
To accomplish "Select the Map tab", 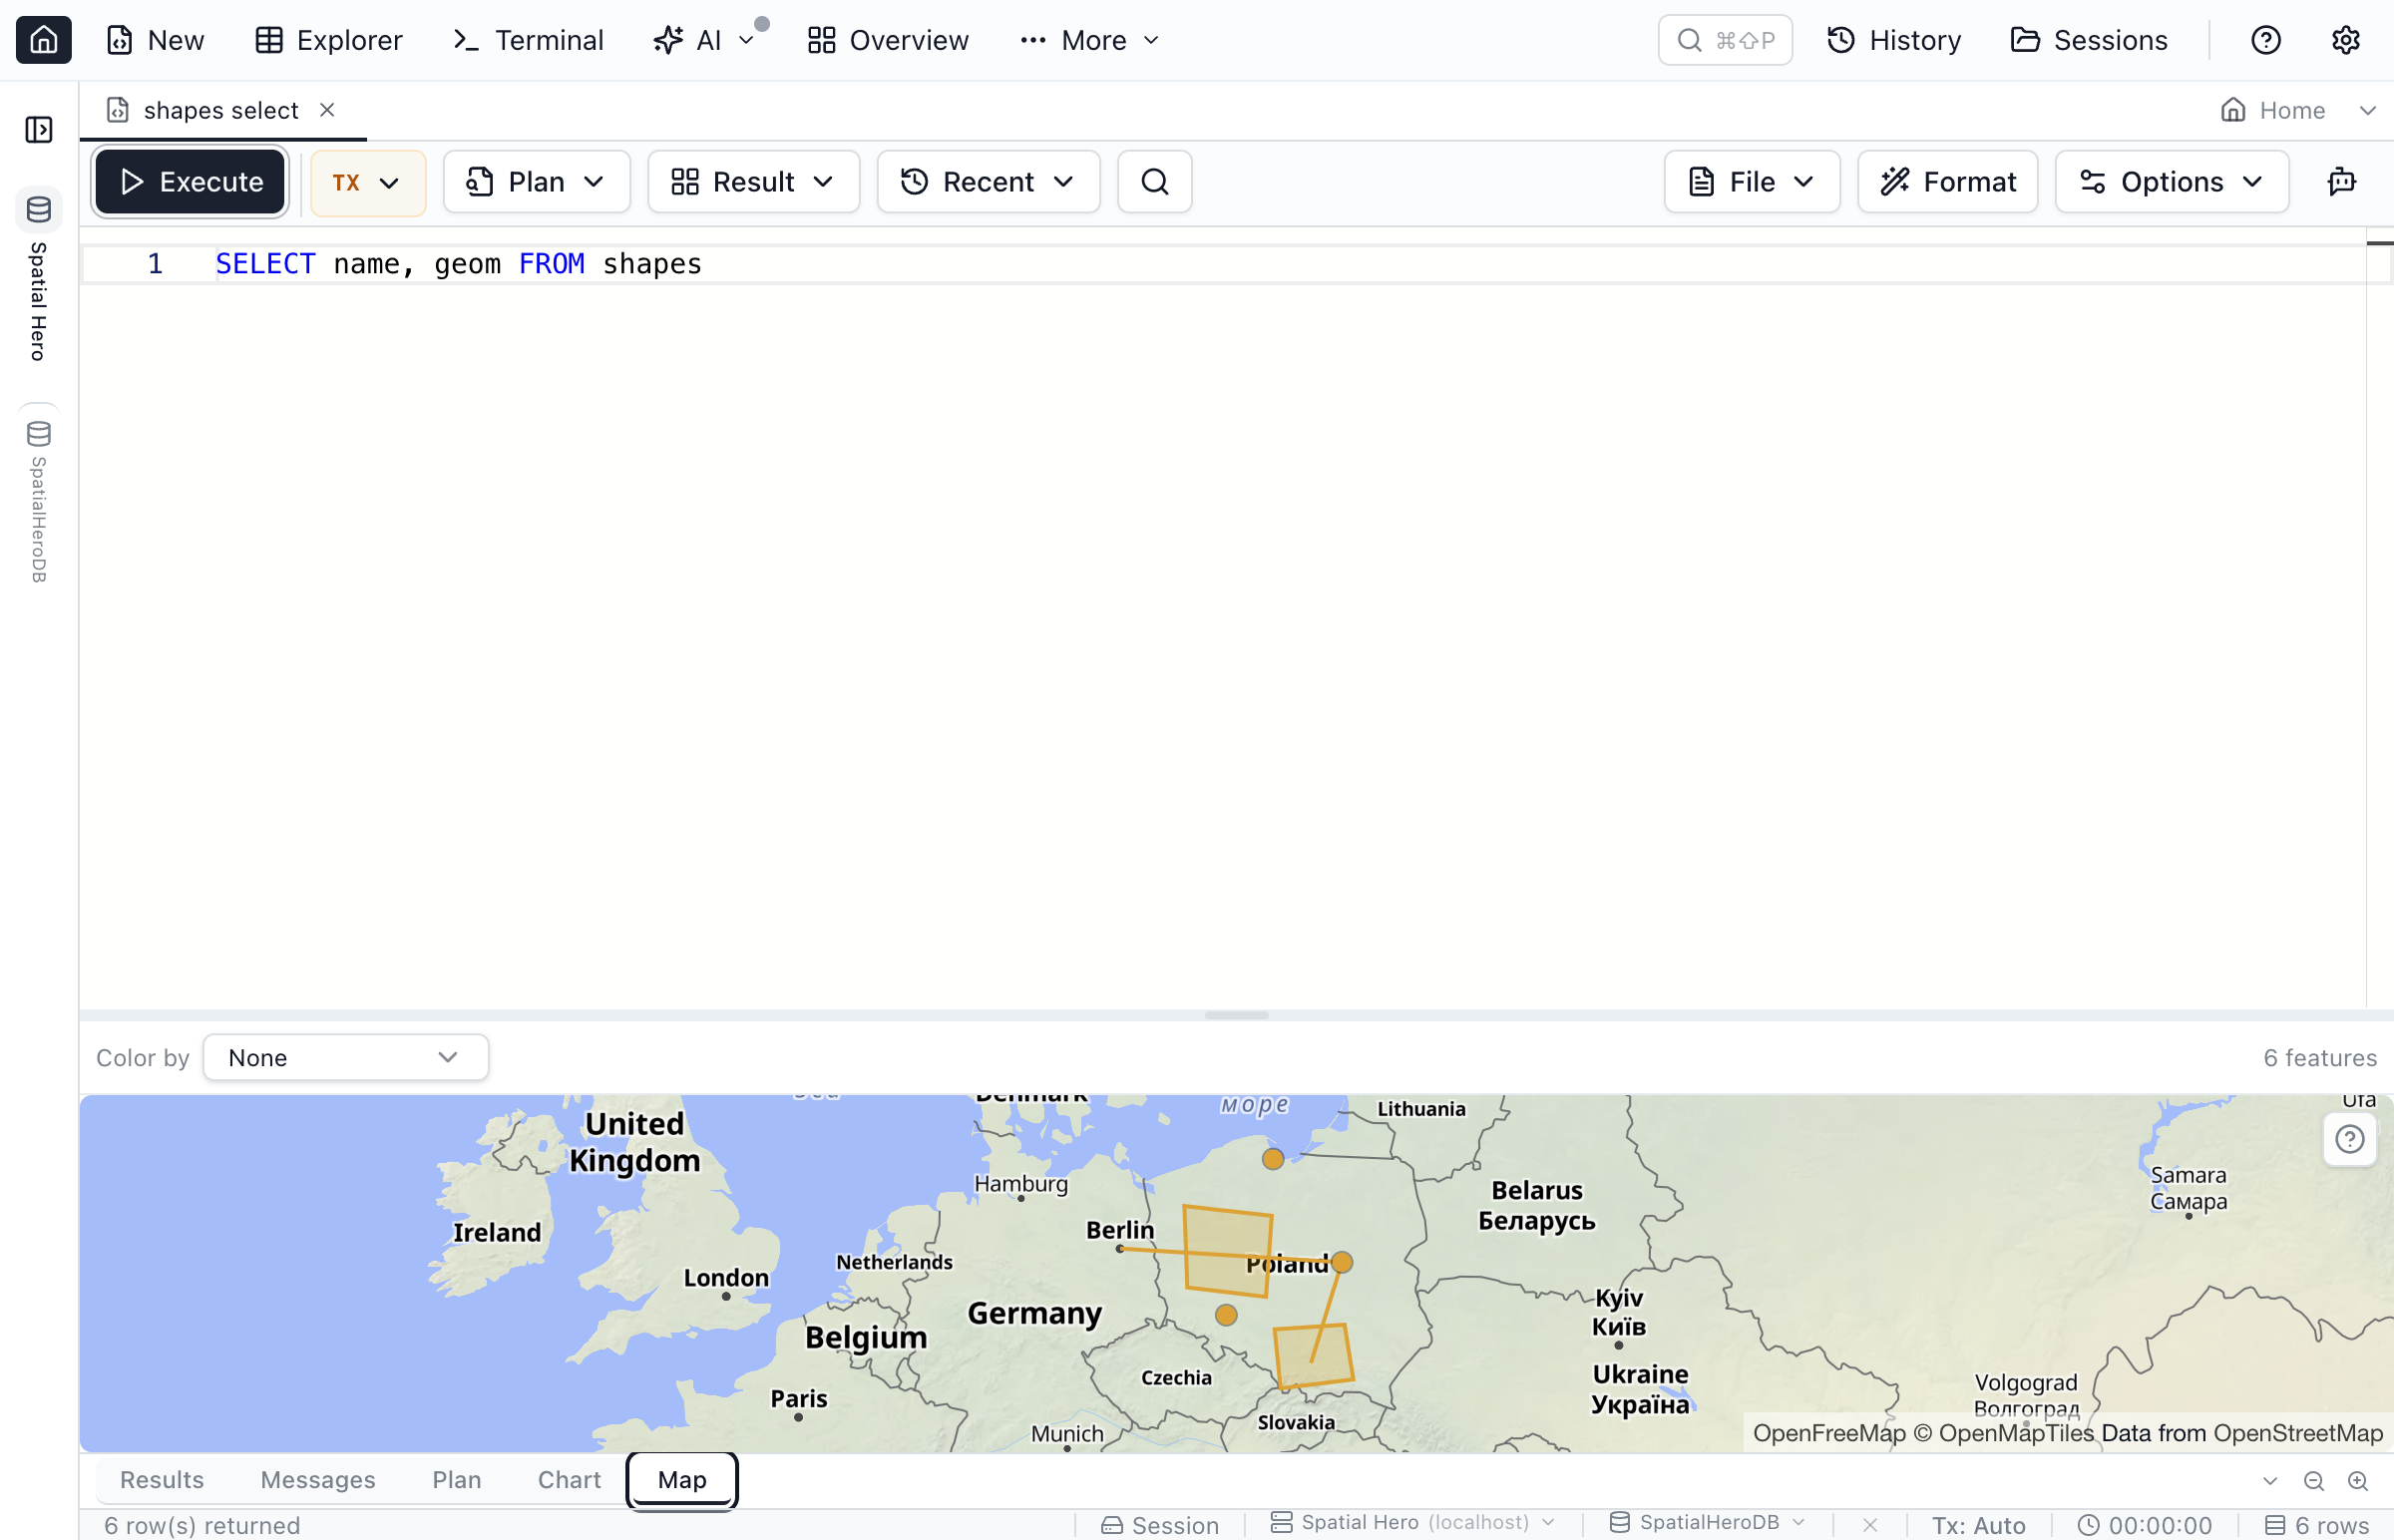I will point(682,1479).
